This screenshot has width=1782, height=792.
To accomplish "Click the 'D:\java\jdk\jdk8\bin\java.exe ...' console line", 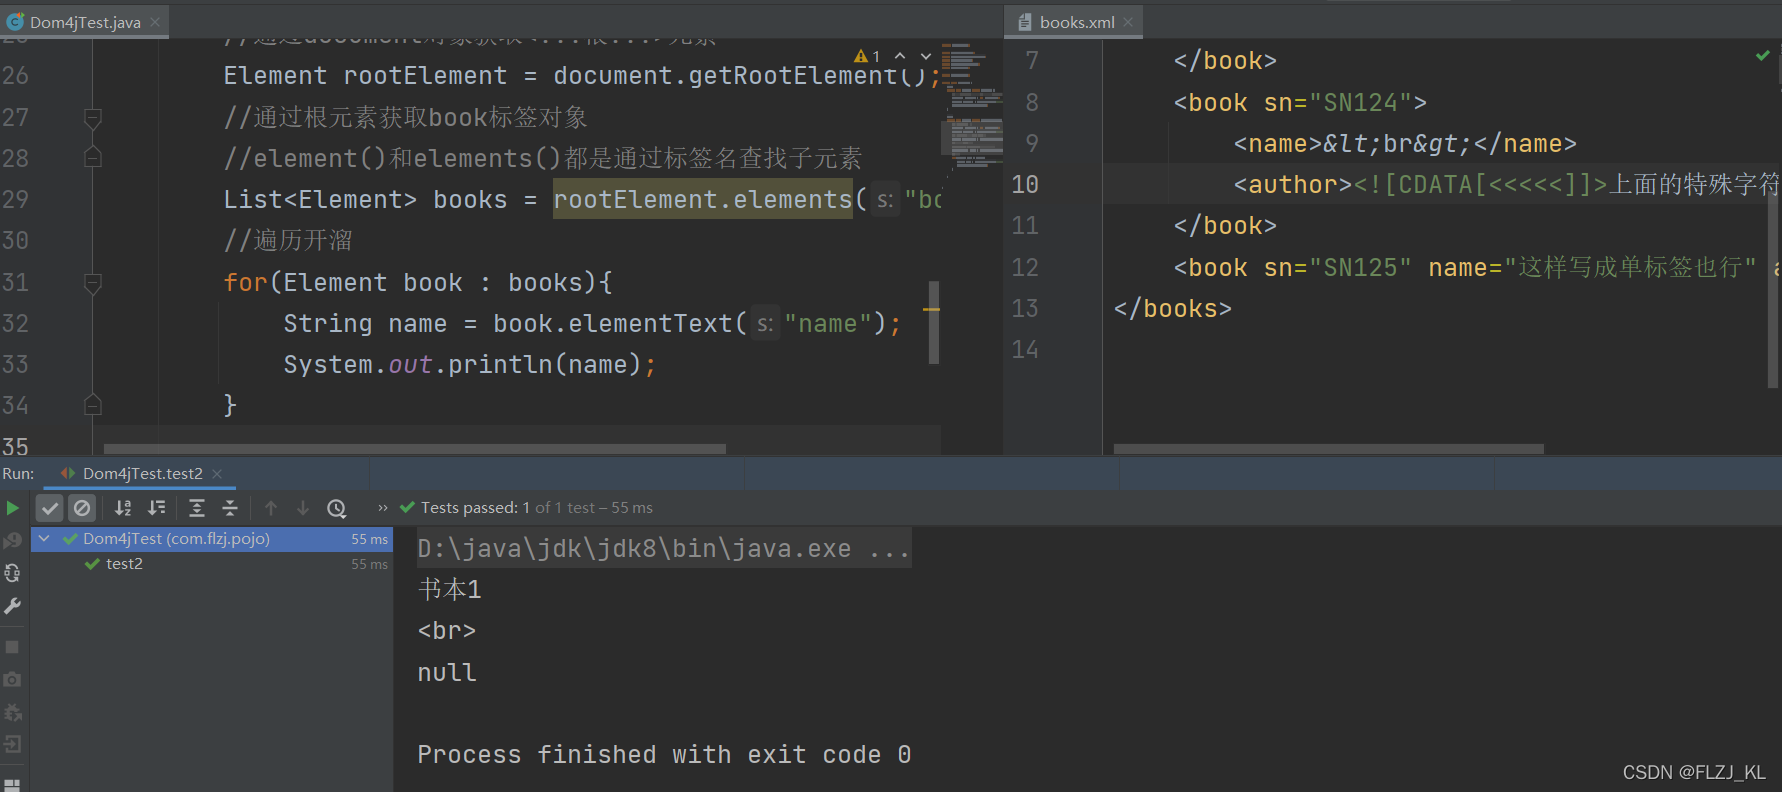I will 664,548.
